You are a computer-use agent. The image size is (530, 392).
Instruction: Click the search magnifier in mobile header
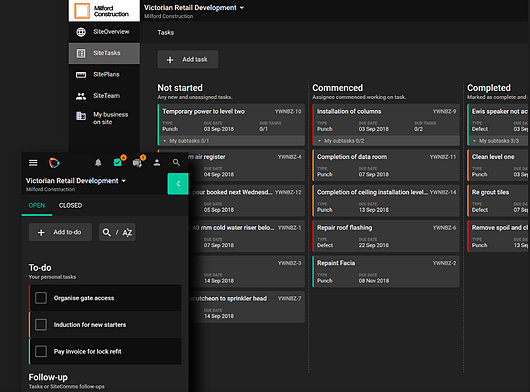pyautogui.click(x=176, y=163)
